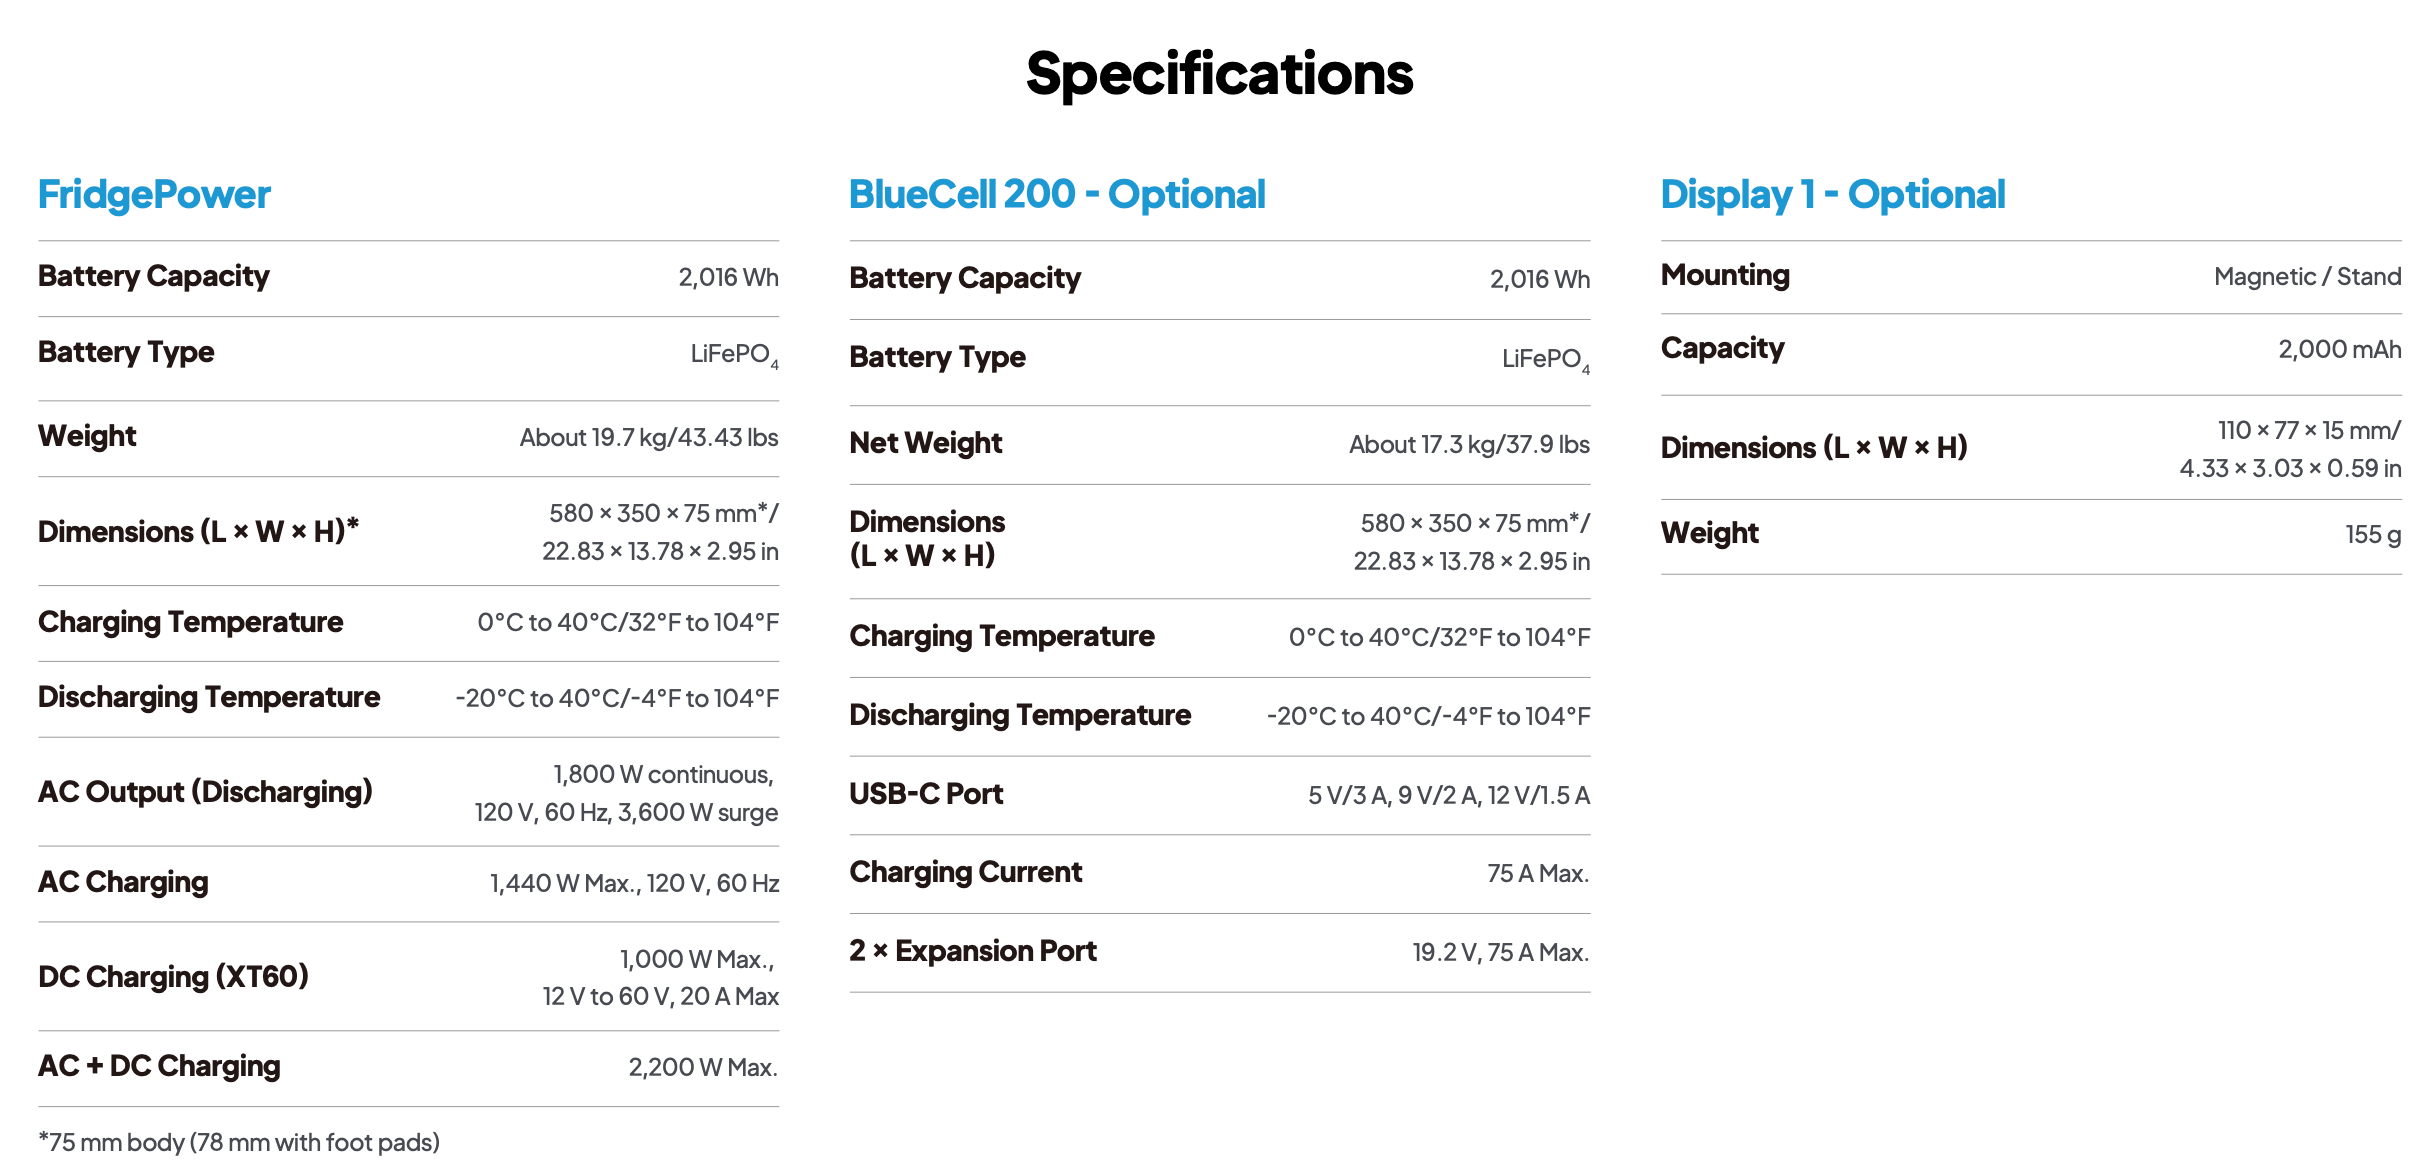Click the FridgePower Weight row label
The width and height of the screenshot is (2433, 1174).
point(87,436)
